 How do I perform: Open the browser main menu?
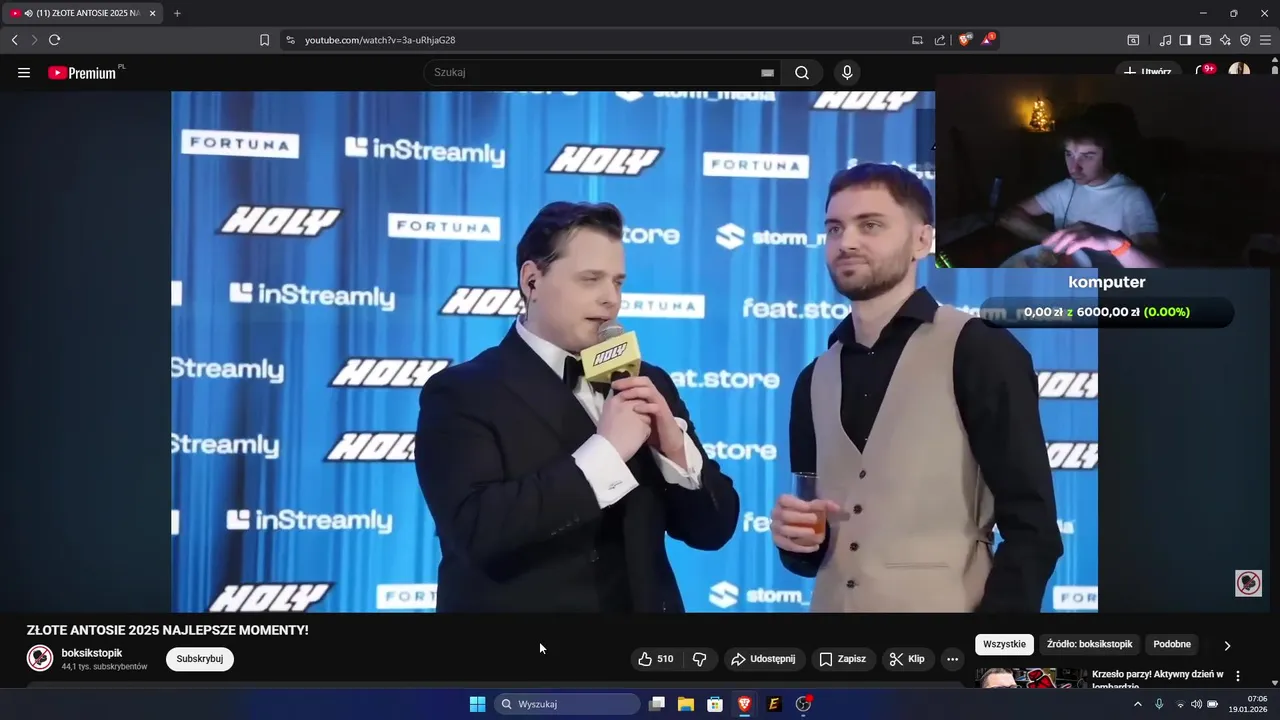click(1265, 40)
